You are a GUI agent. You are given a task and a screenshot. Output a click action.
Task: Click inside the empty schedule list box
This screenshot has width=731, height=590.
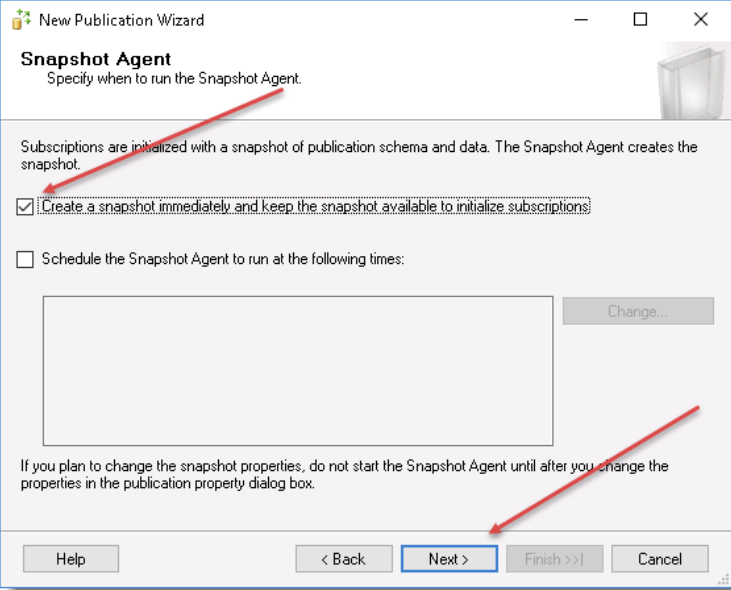(x=298, y=371)
